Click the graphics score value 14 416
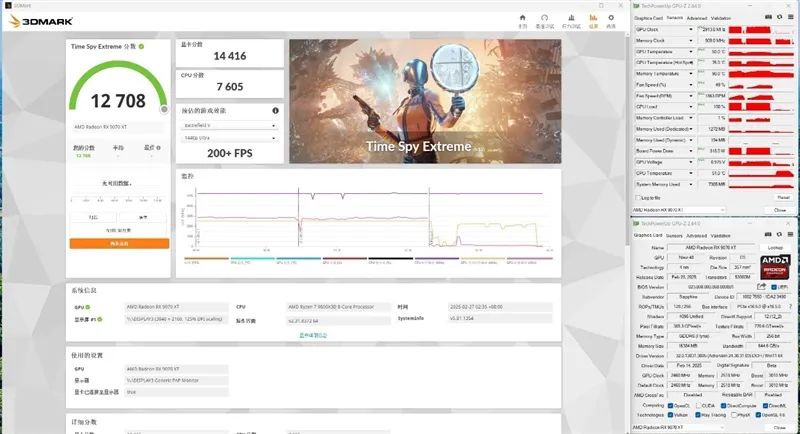Image resolution: width=800 pixels, height=434 pixels. [x=230, y=56]
